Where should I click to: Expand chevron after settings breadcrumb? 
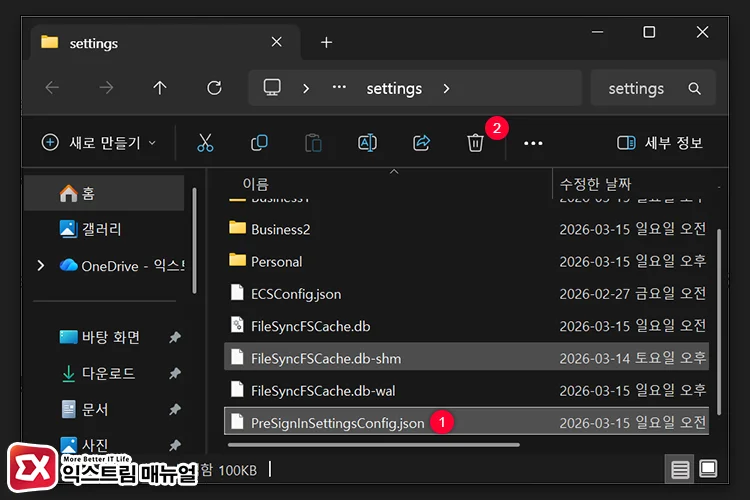(x=446, y=89)
